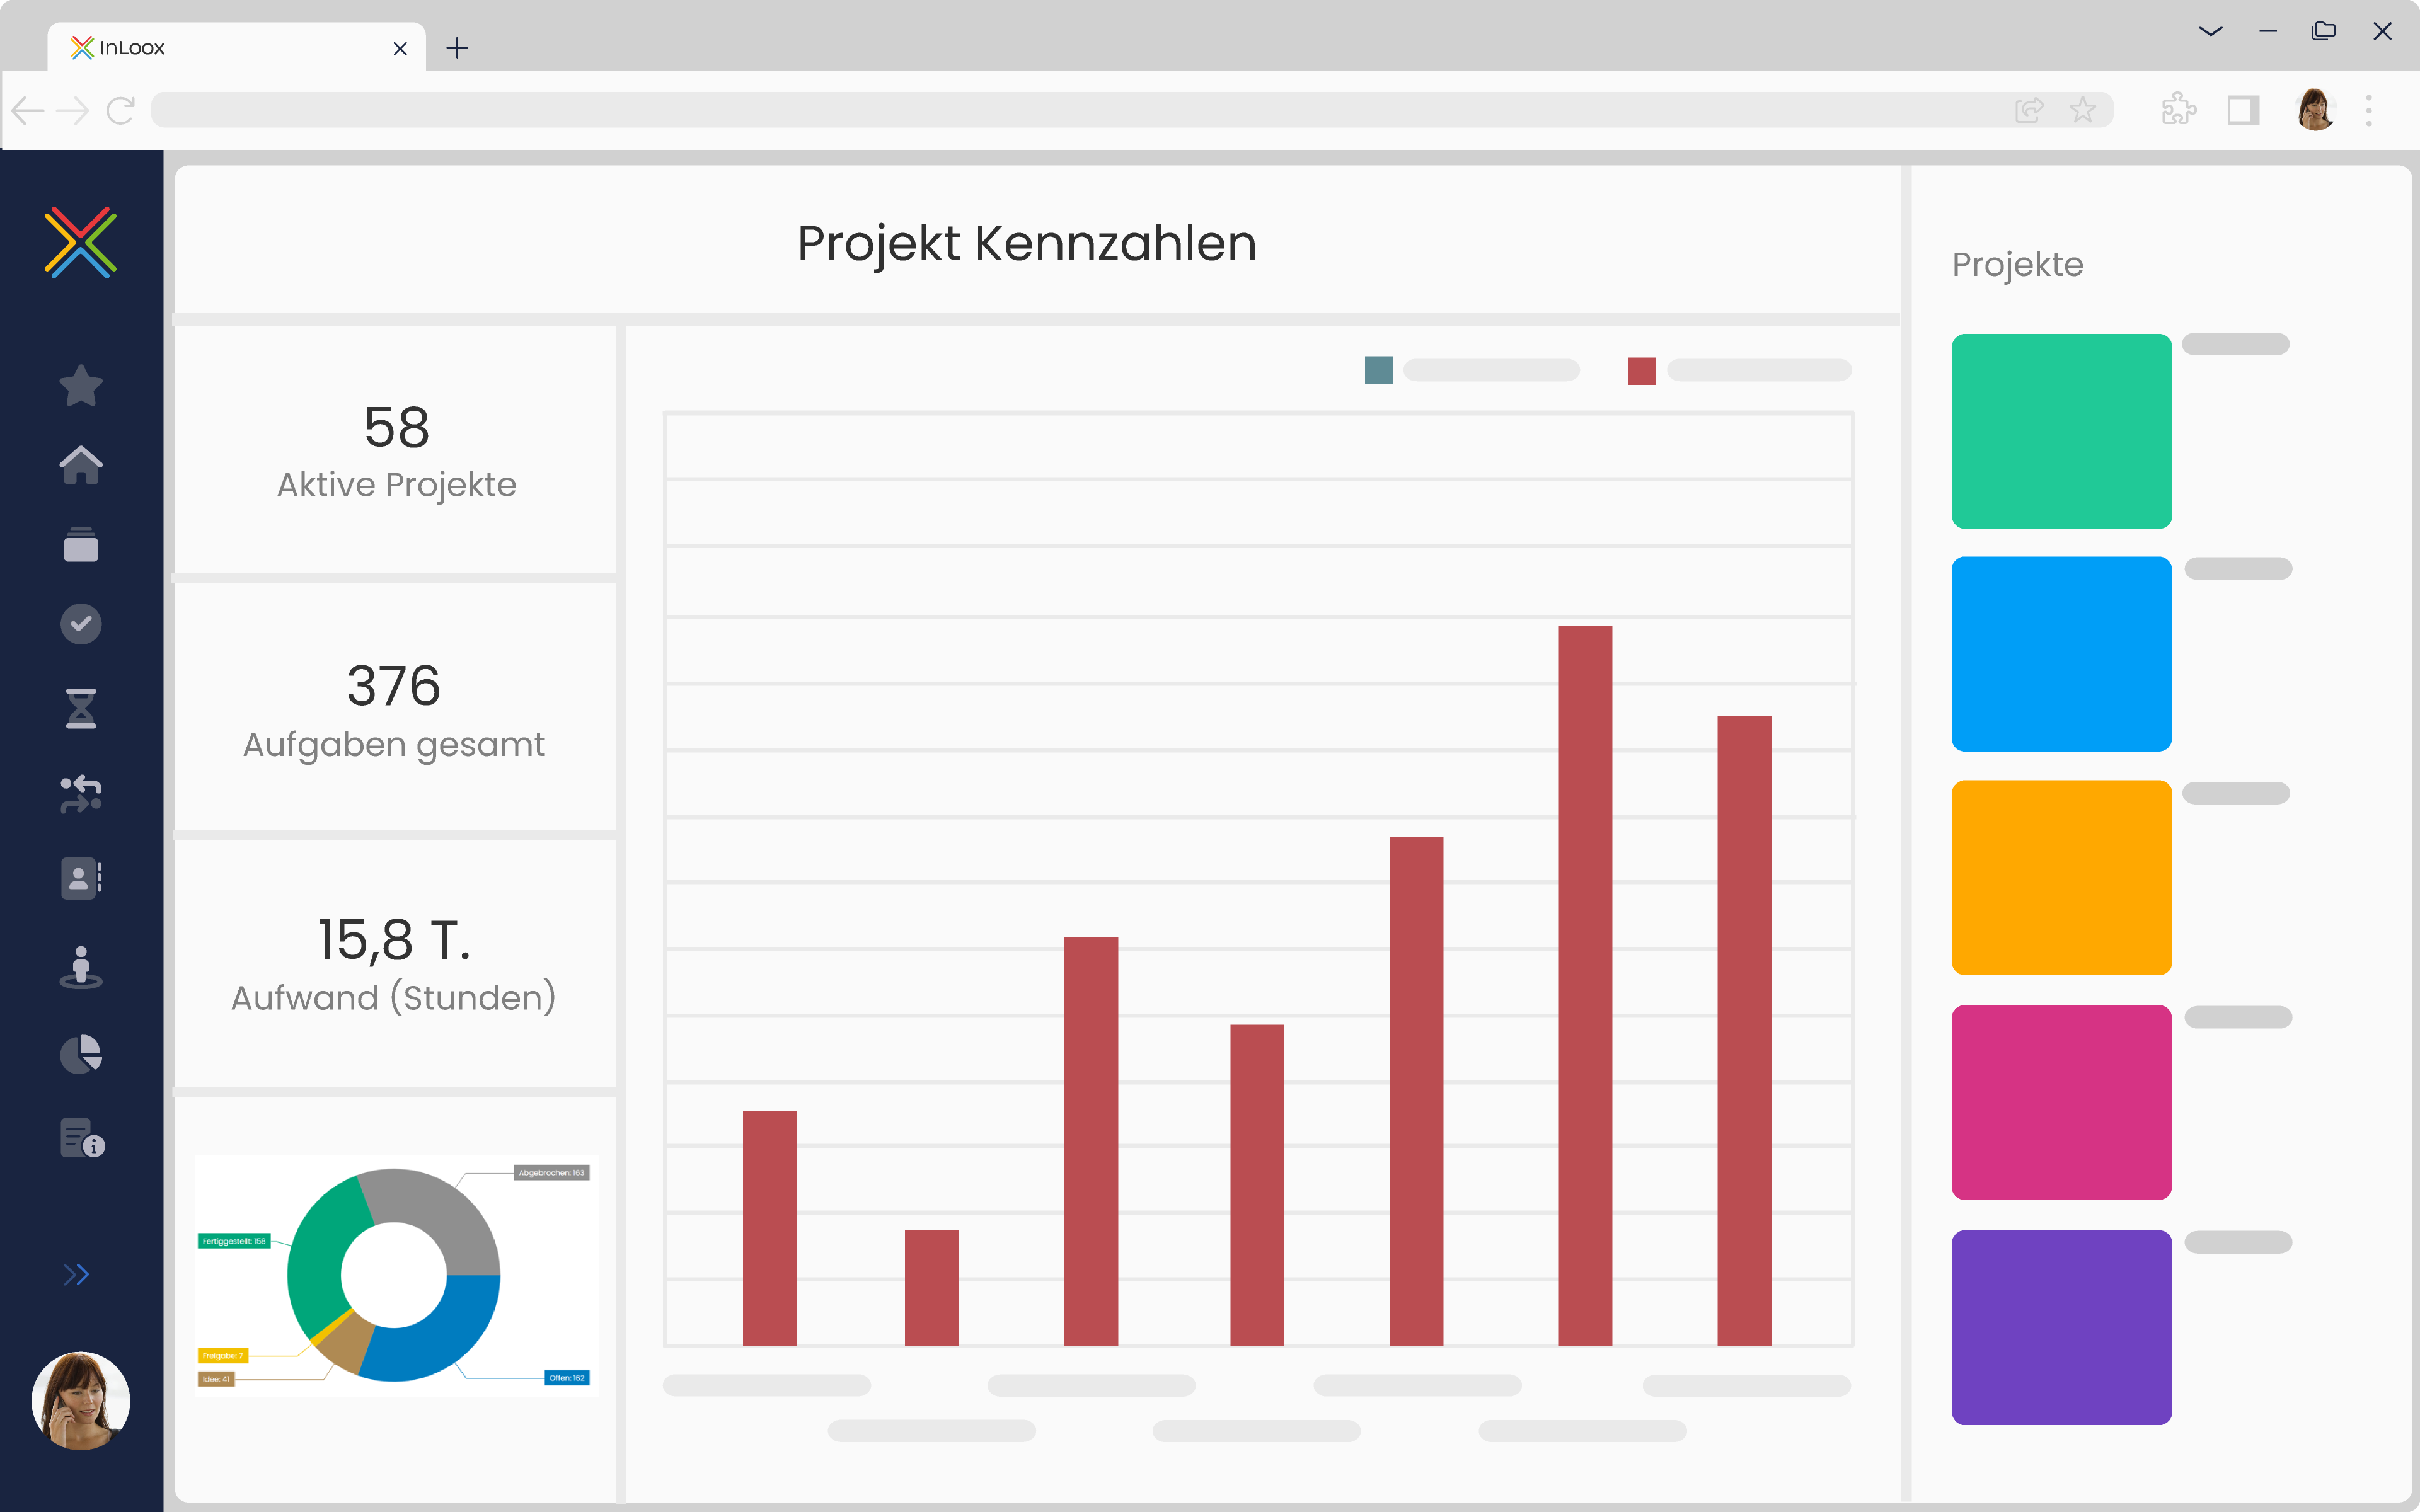This screenshot has height=1512, width=2420.
Task: Open favorites star in sidebar
Action: pyautogui.click(x=81, y=385)
